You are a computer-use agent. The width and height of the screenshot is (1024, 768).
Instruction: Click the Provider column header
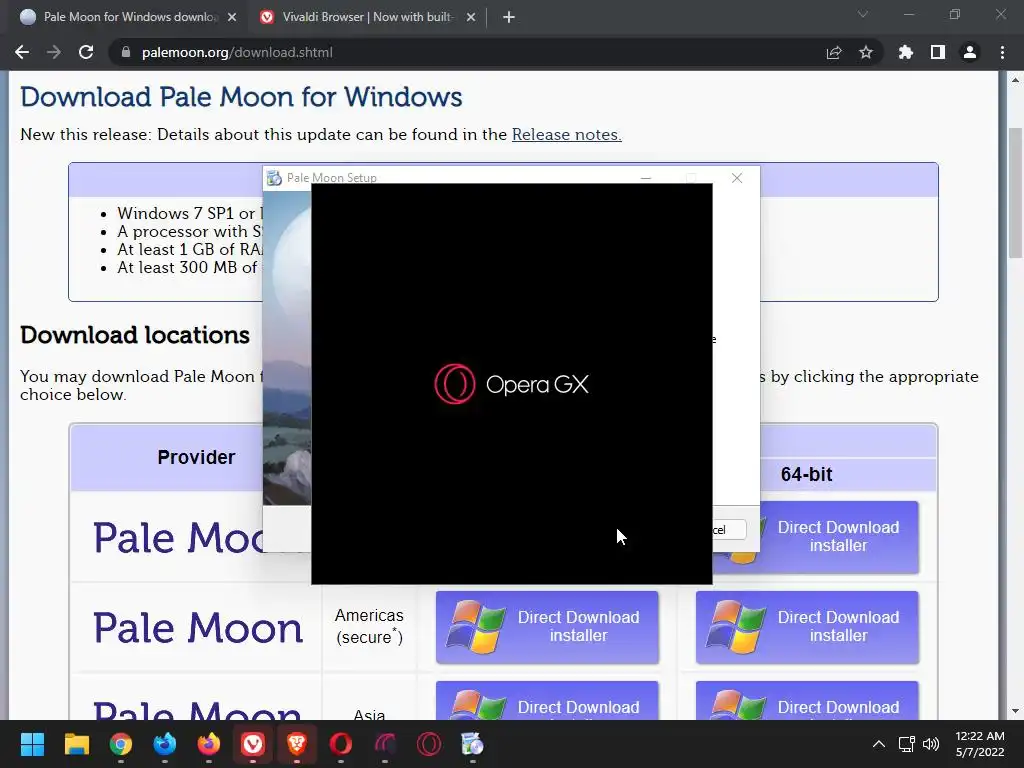[x=196, y=457]
